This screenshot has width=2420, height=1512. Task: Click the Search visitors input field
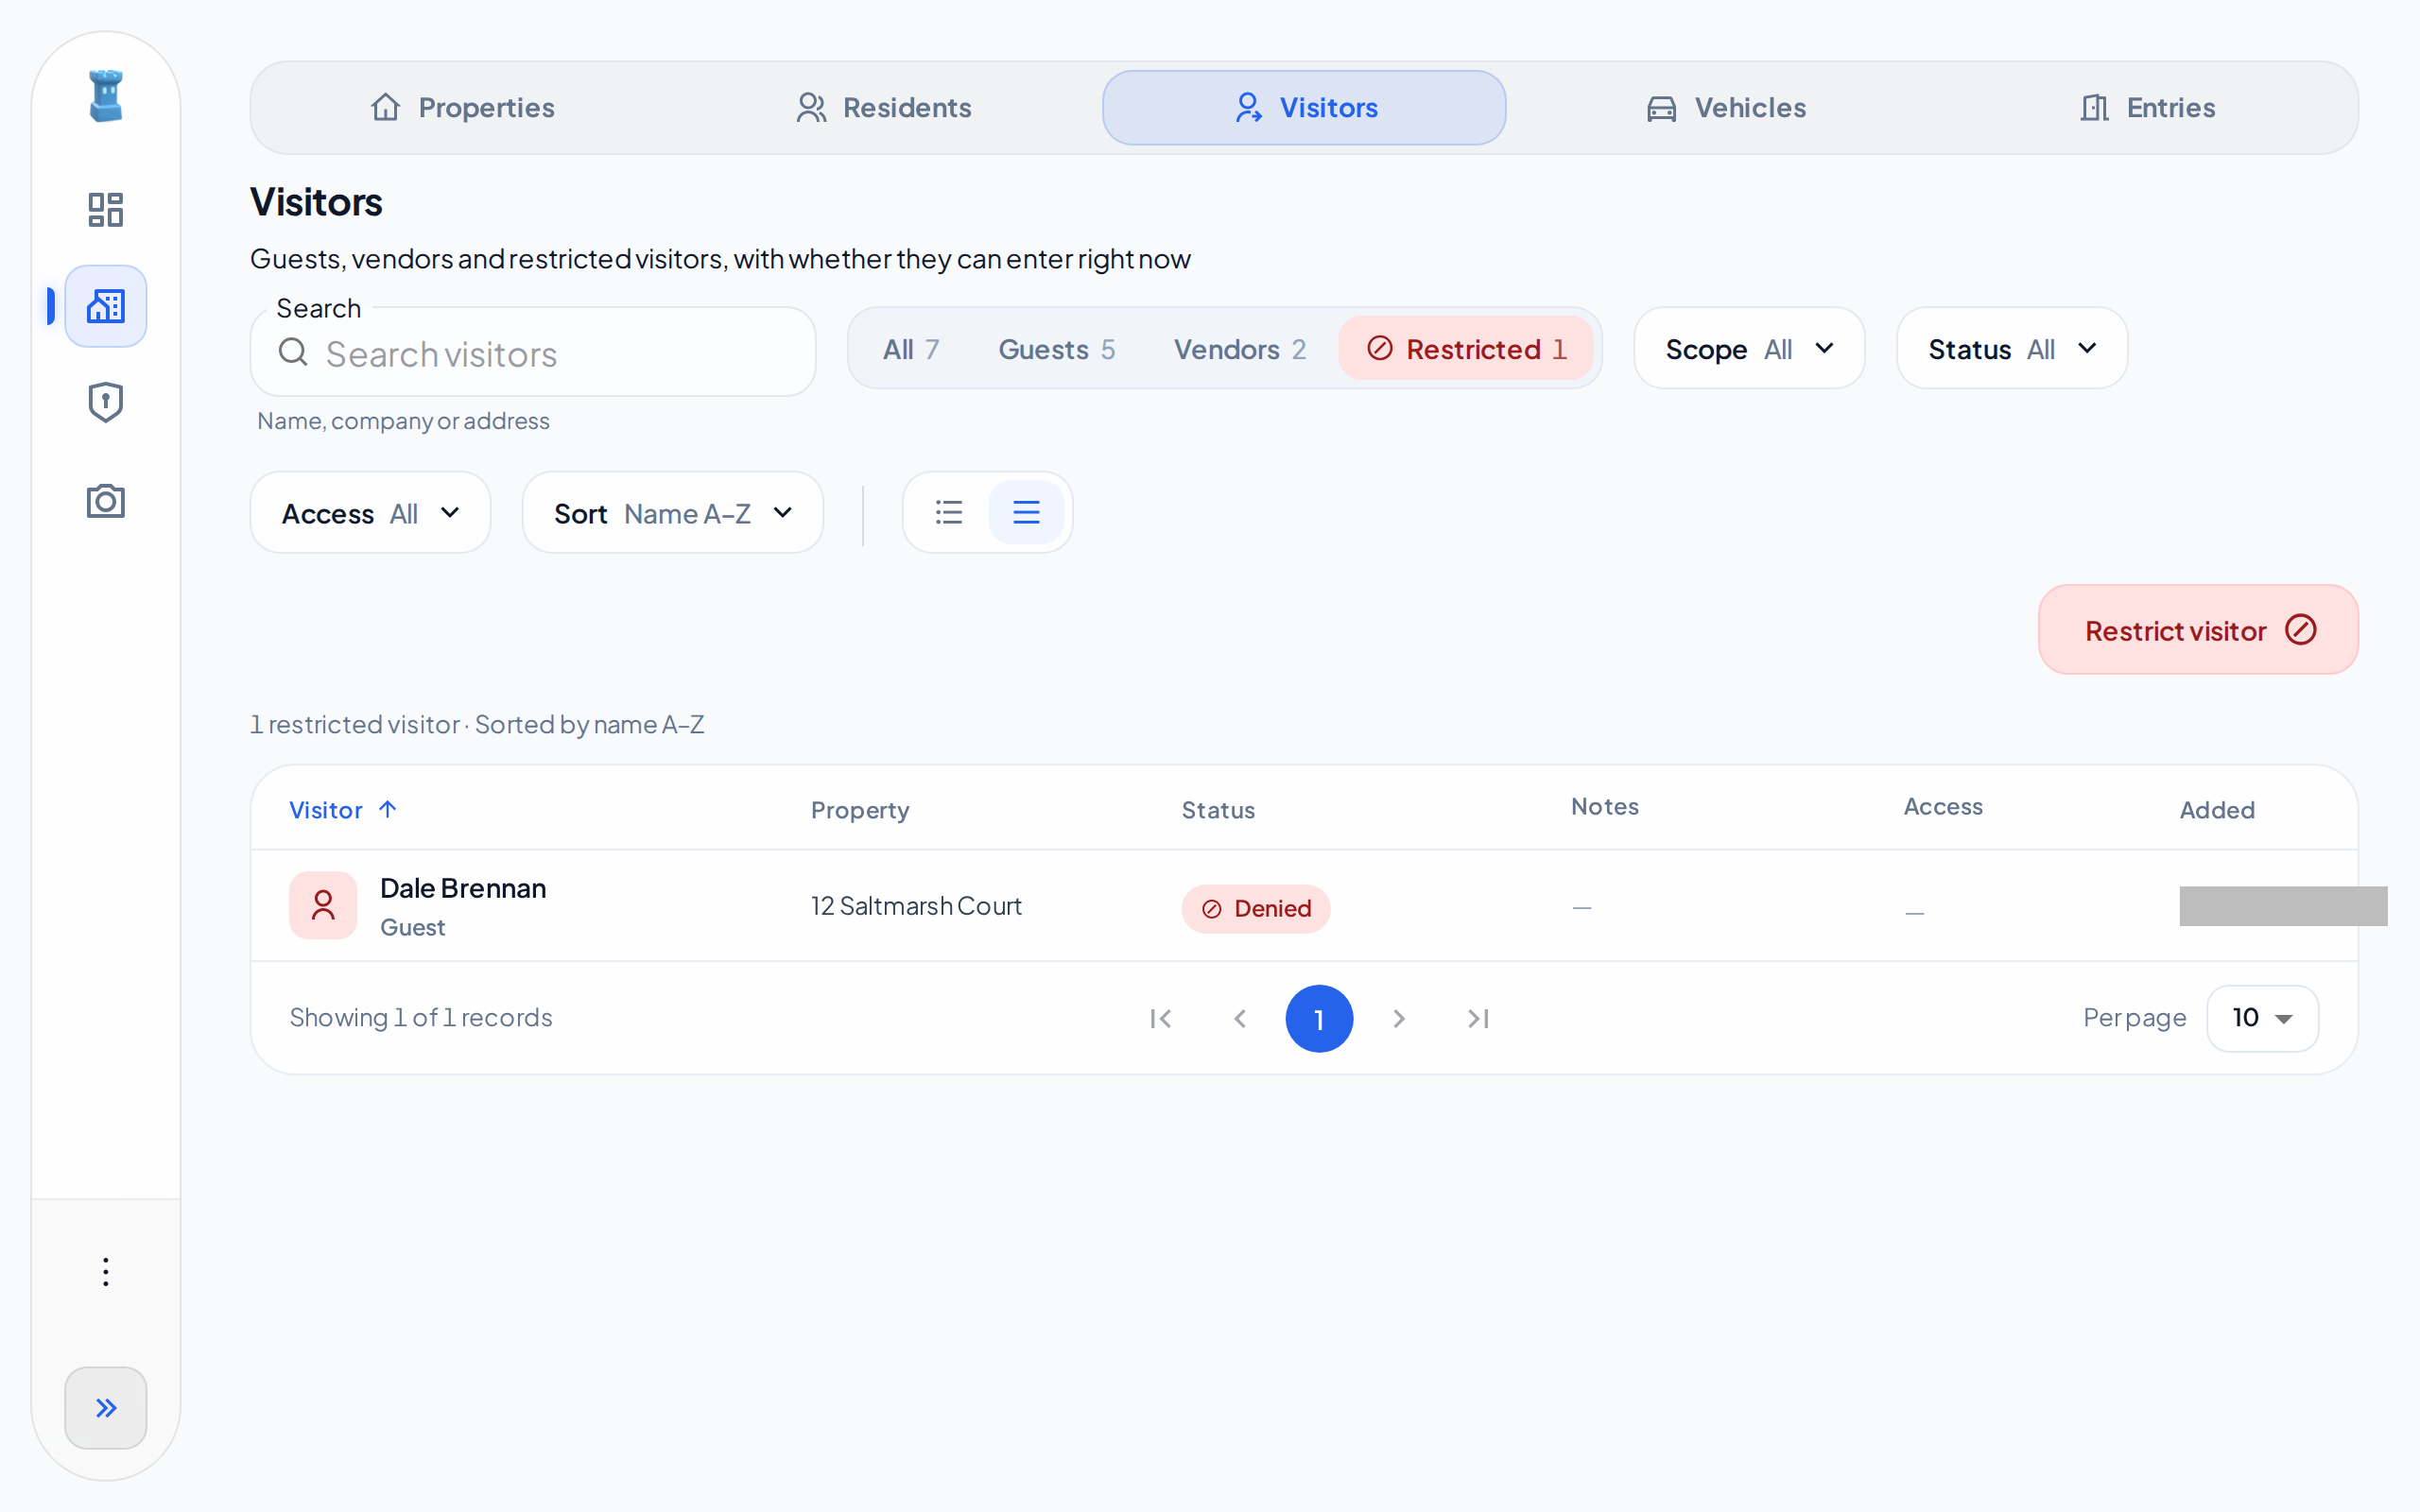tap(533, 352)
